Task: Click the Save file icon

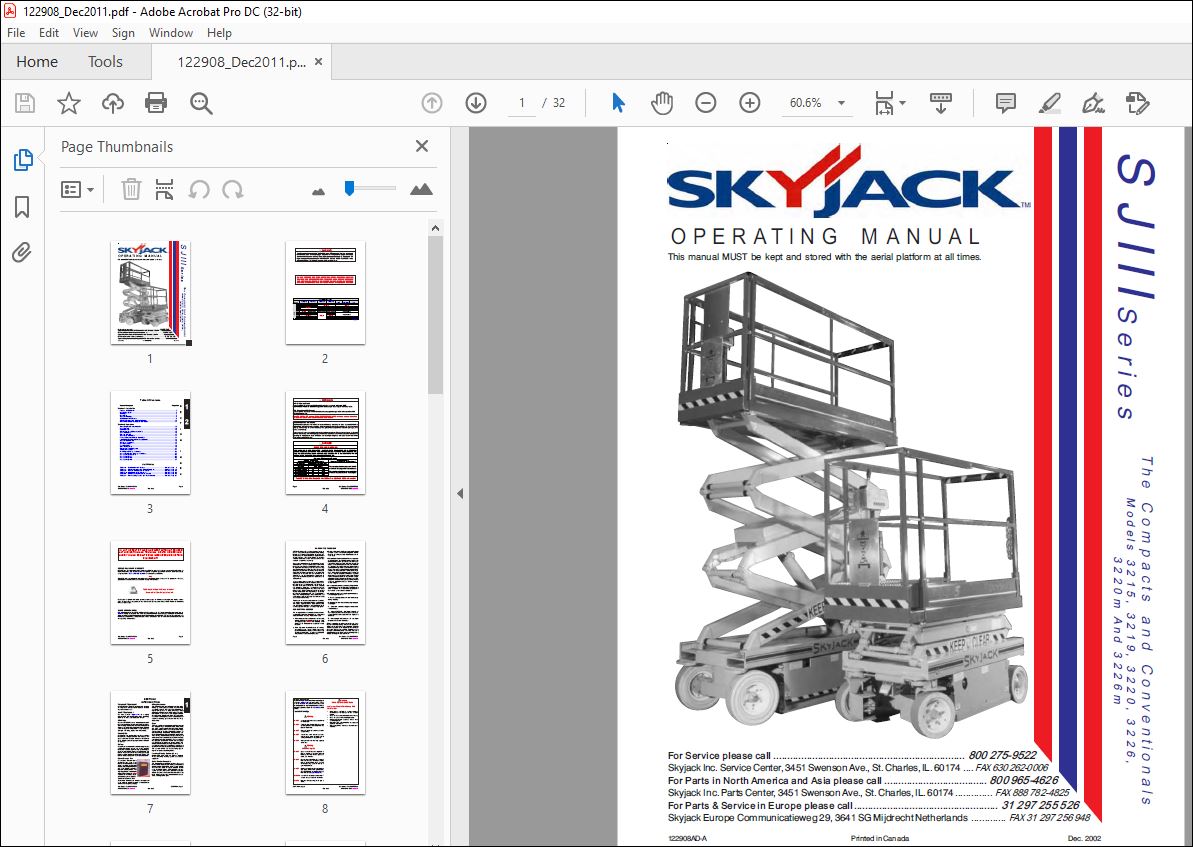Action: click(25, 103)
